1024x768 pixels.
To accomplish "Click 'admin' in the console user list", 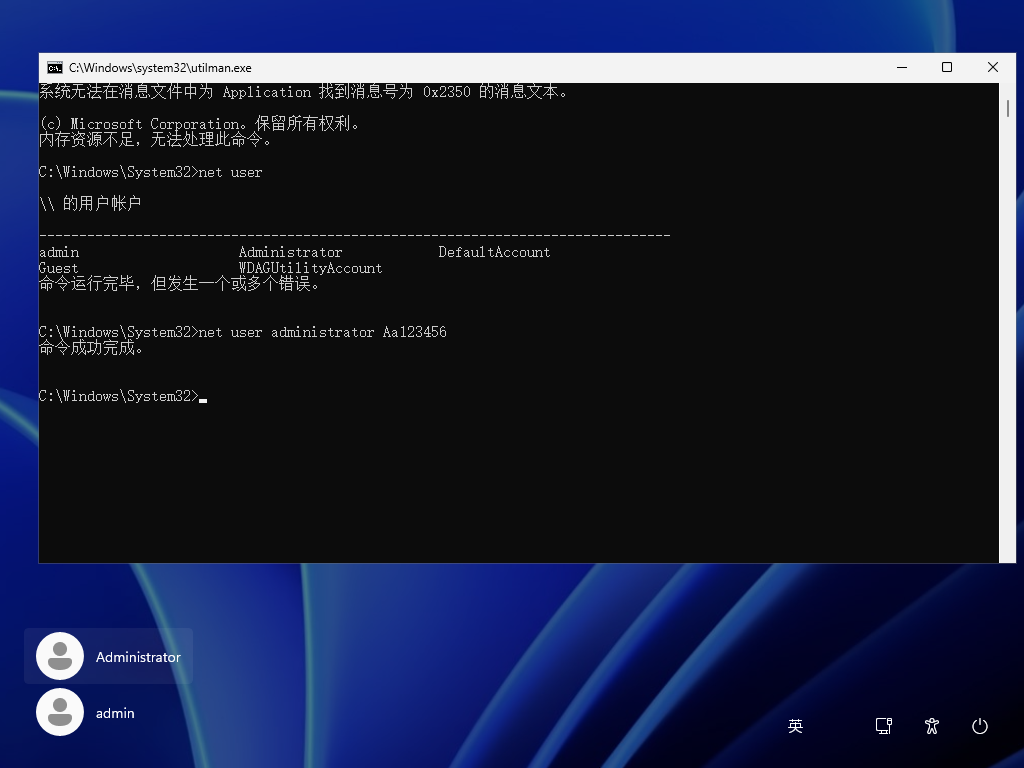I will [x=59, y=252].
